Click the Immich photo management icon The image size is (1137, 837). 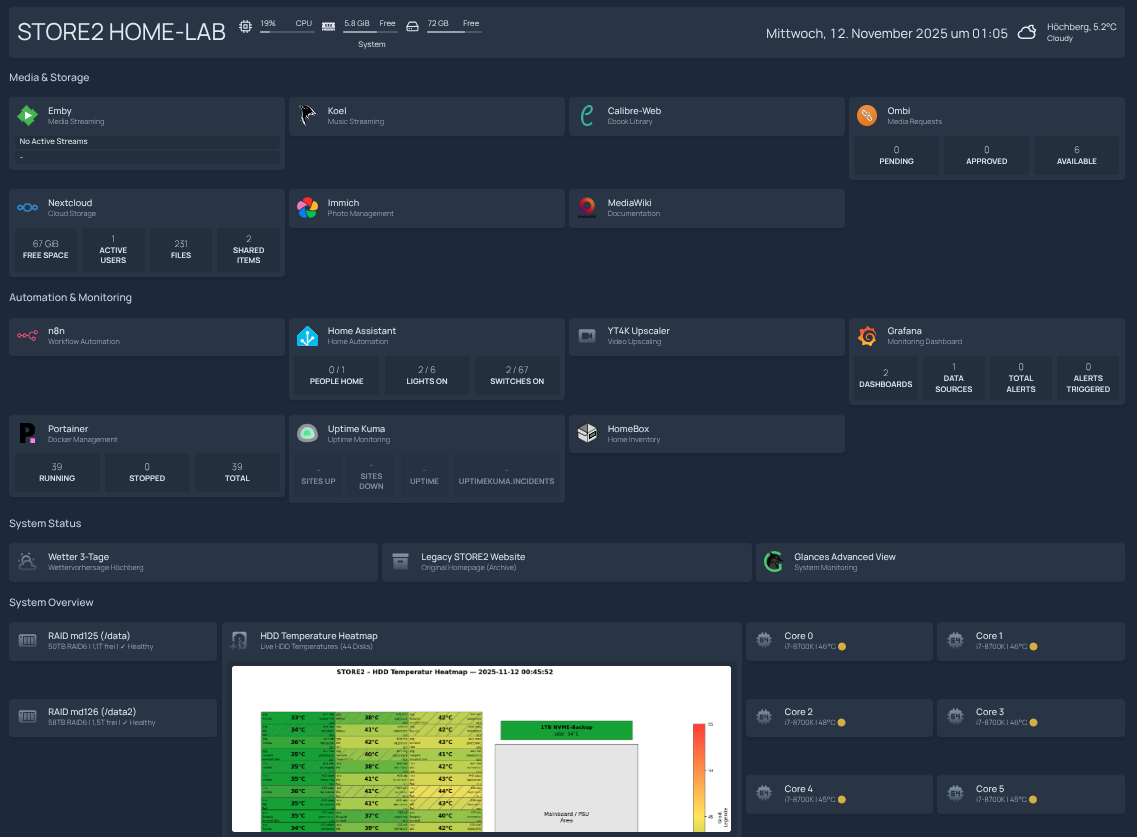306,207
